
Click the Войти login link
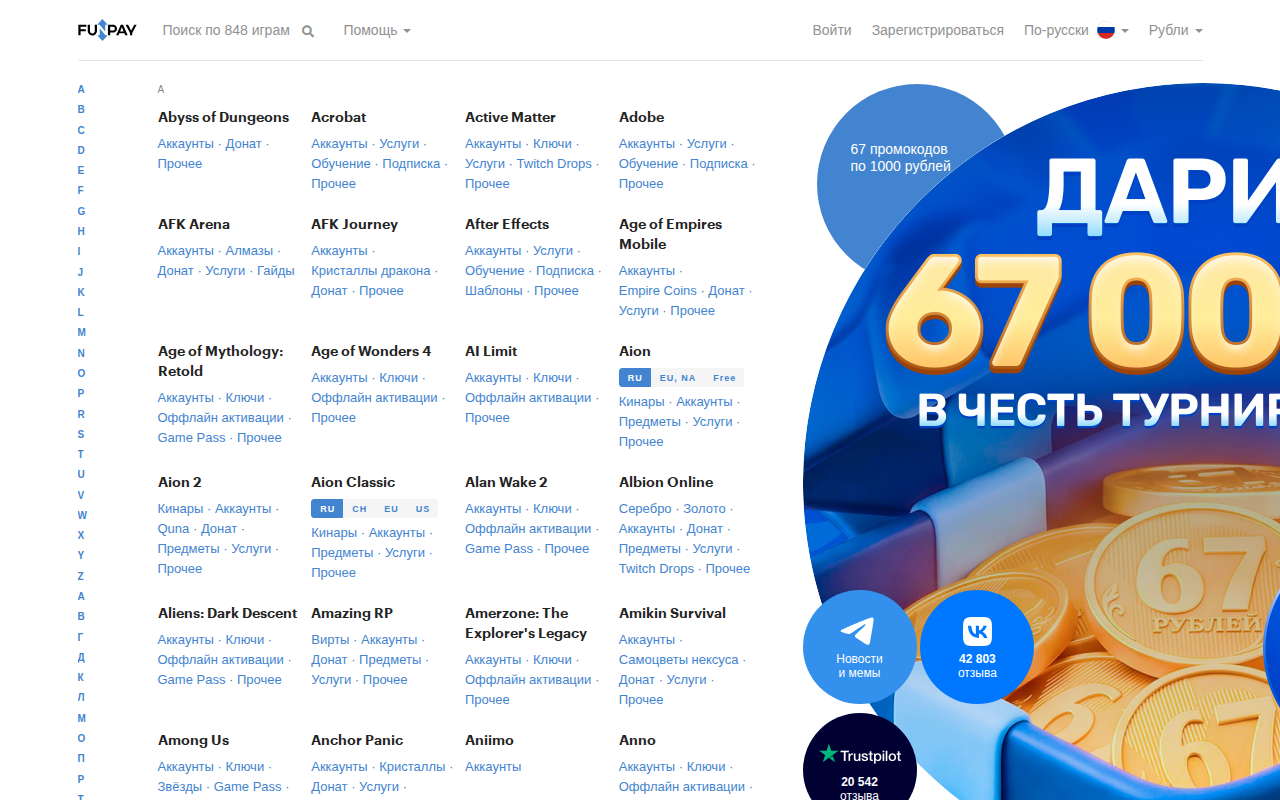[832, 30]
